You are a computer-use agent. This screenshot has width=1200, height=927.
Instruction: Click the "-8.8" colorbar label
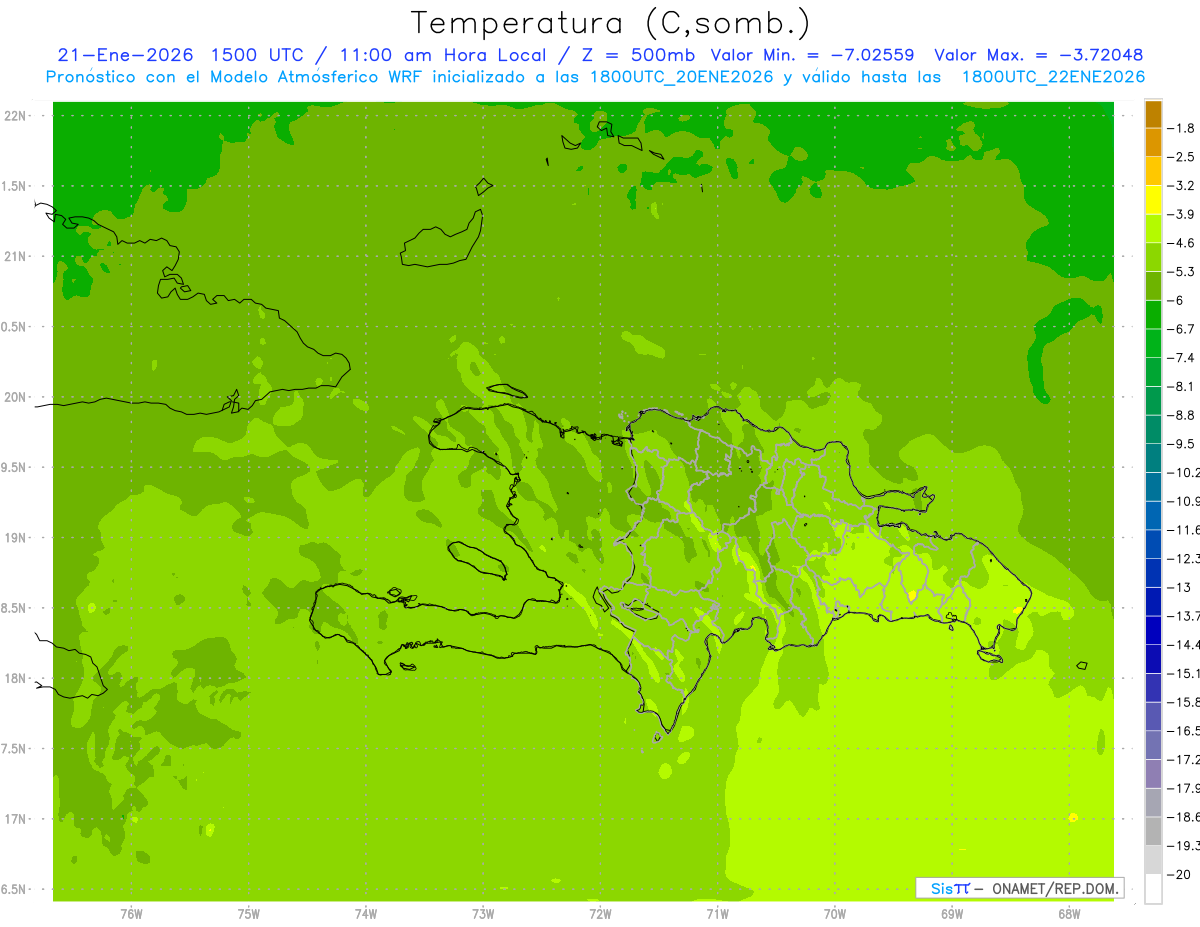pyautogui.click(x=1182, y=415)
